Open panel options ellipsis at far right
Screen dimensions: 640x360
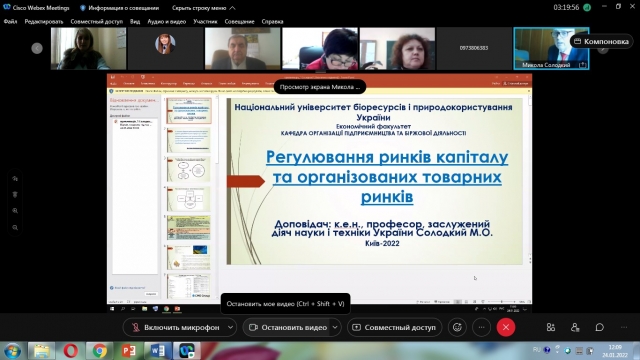coord(624,327)
